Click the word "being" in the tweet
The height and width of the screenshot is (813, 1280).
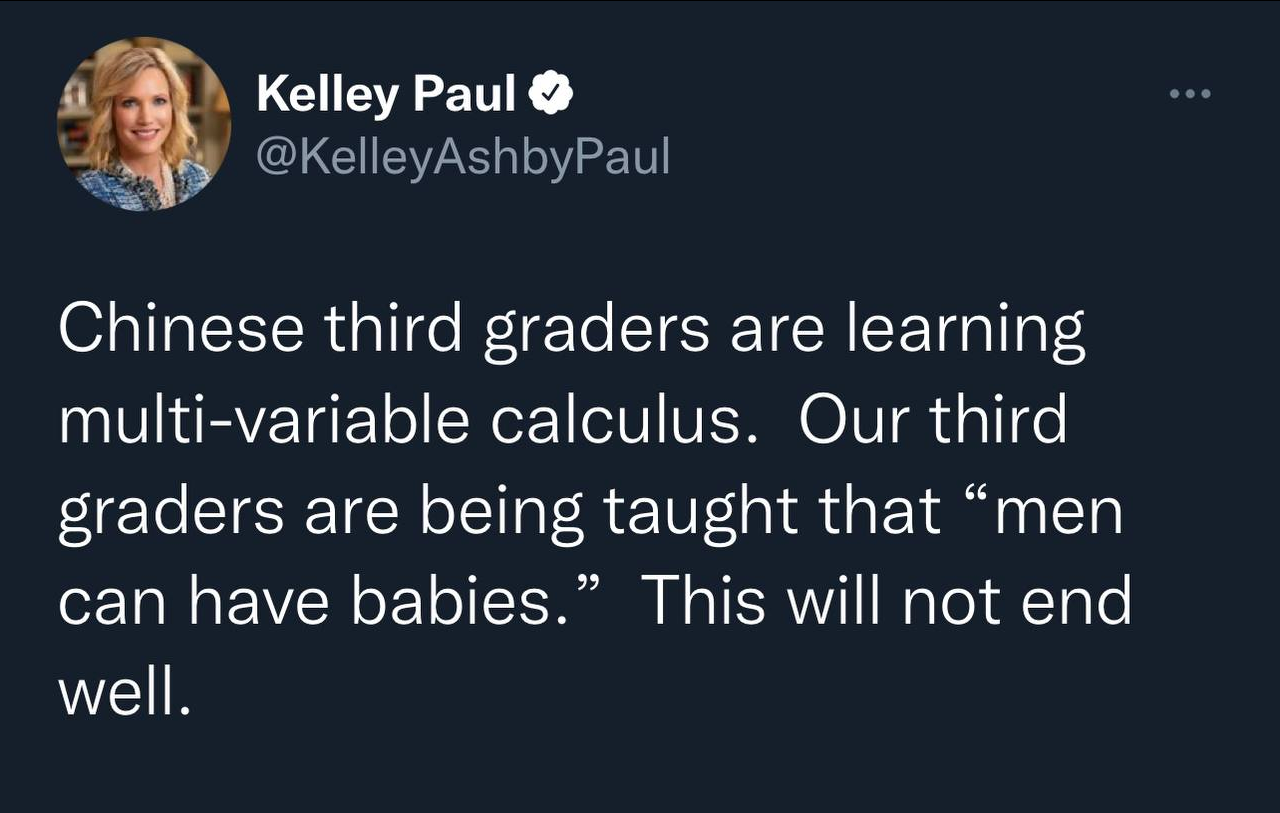pyautogui.click(x=500, y=511)
